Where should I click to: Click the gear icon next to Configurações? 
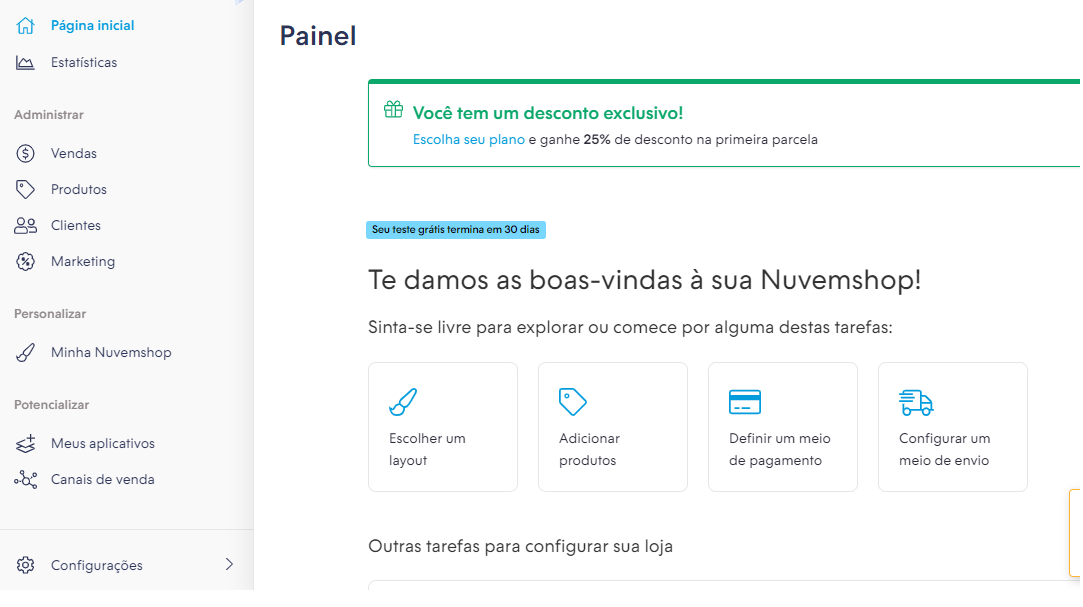[26, 565]
